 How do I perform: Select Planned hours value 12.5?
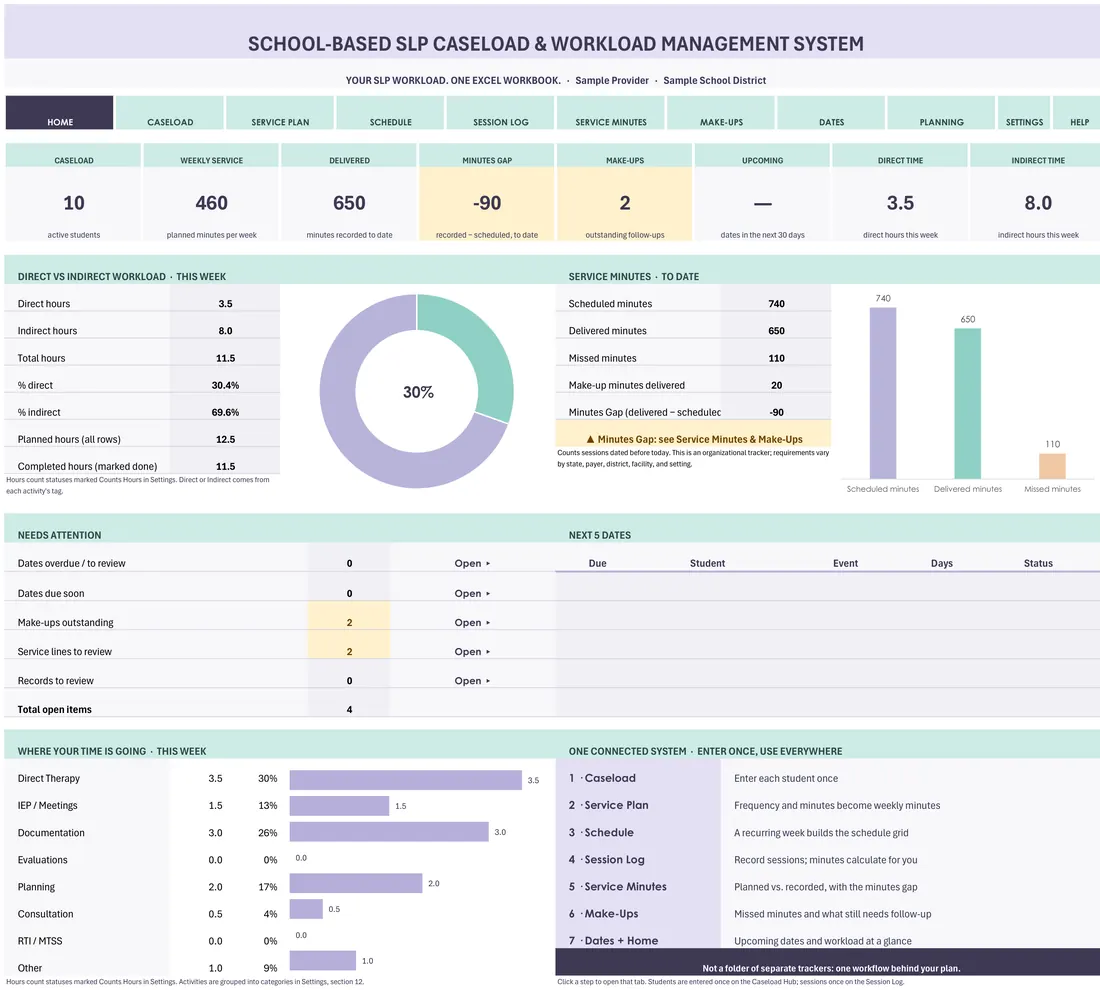coord(225,440)
